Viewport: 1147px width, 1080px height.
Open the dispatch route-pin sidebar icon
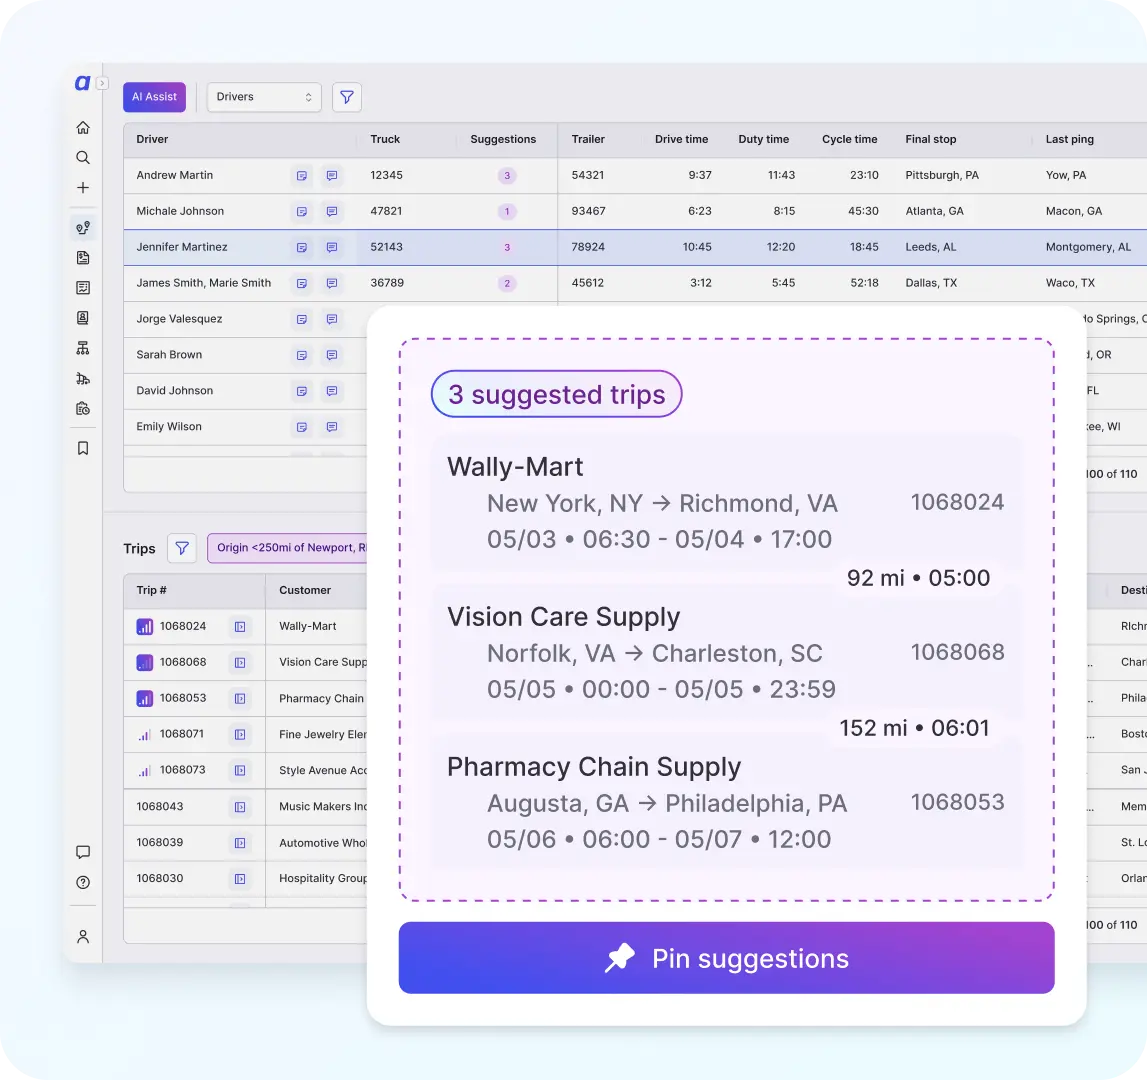[x=83, y=228]
